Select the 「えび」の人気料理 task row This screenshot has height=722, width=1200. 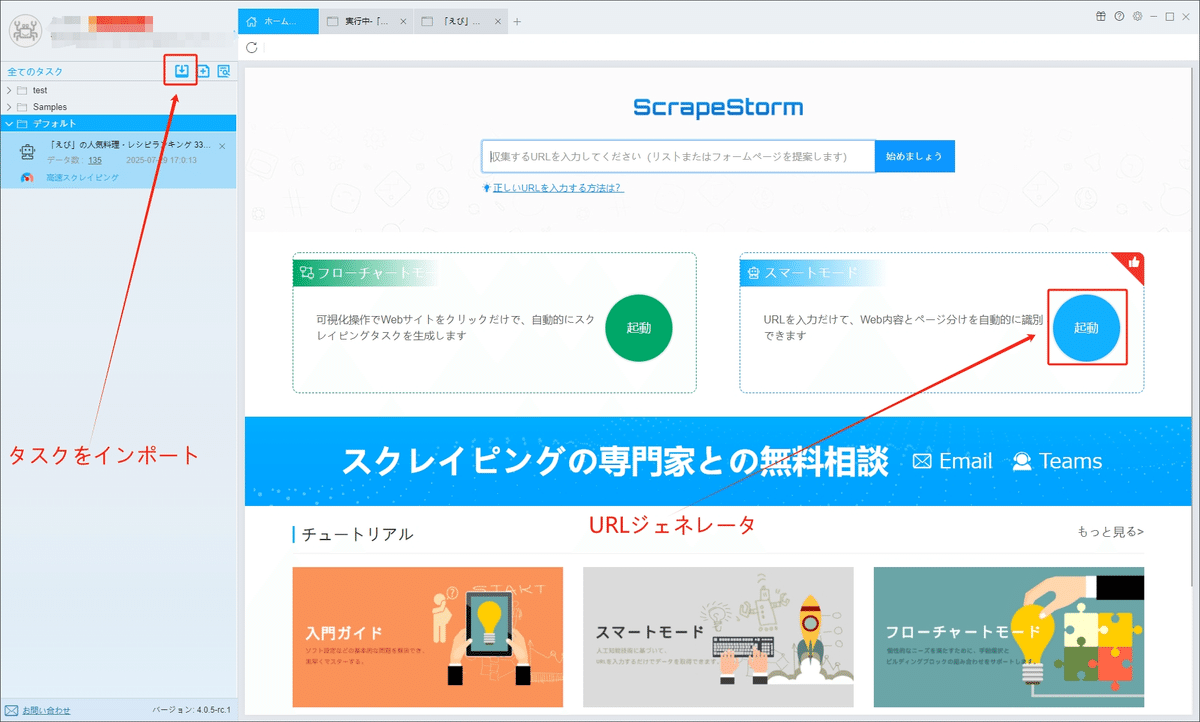click(119, 160)
